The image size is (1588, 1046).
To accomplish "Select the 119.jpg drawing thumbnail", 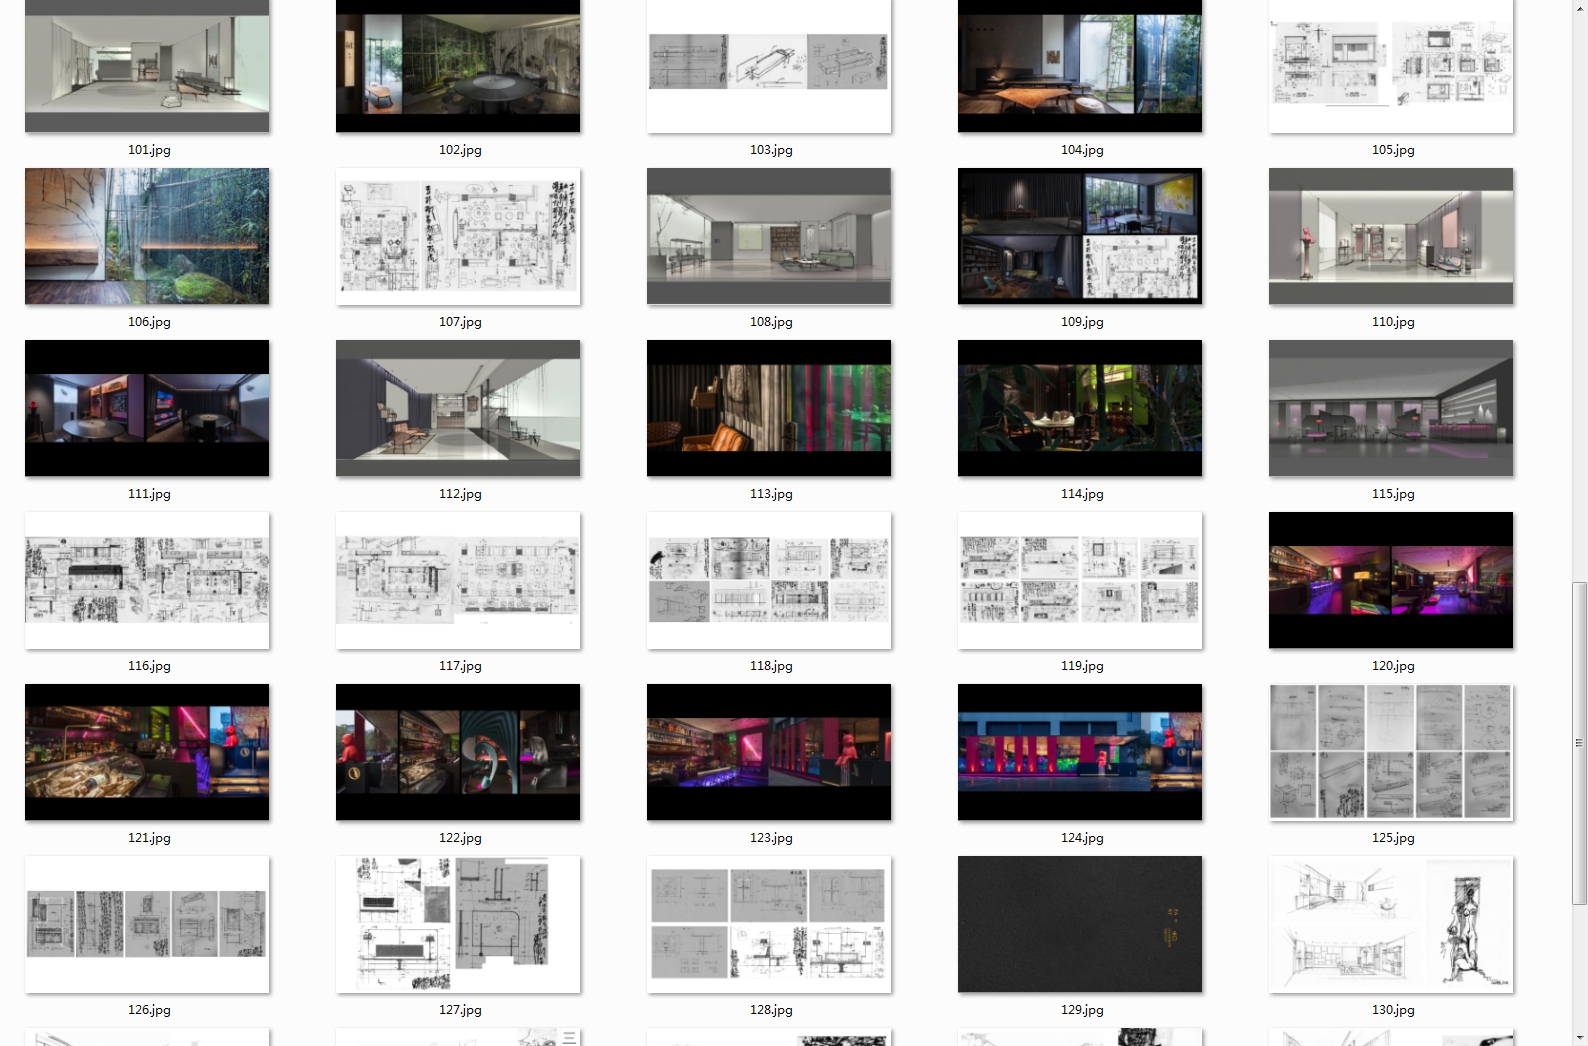I will click(1080, 580).
